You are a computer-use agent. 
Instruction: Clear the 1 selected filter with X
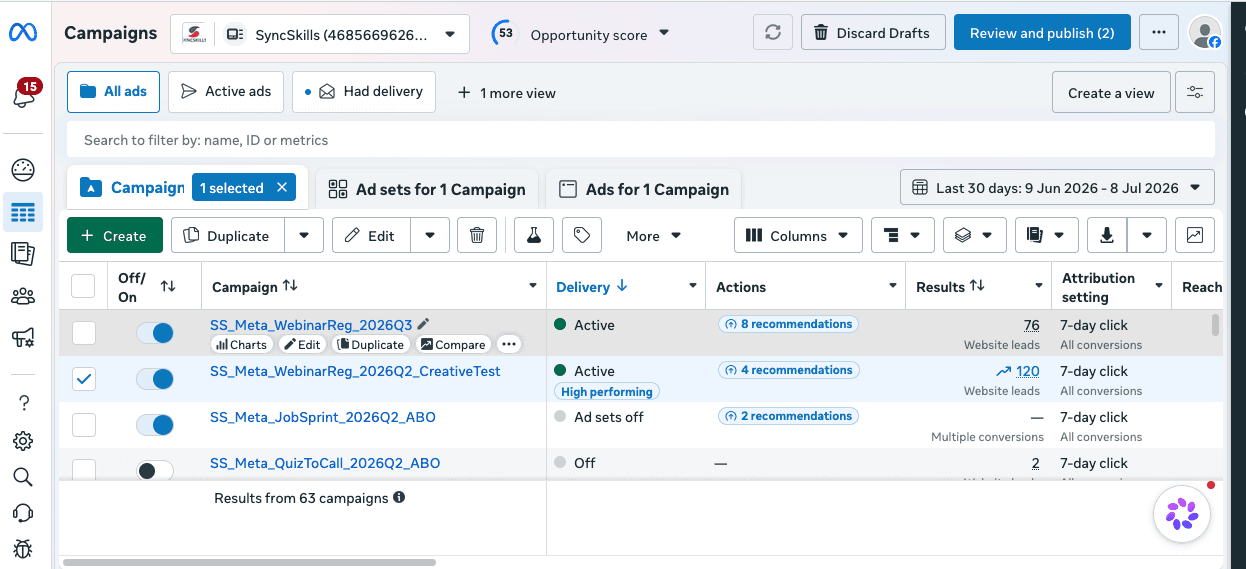coord(282,187)
